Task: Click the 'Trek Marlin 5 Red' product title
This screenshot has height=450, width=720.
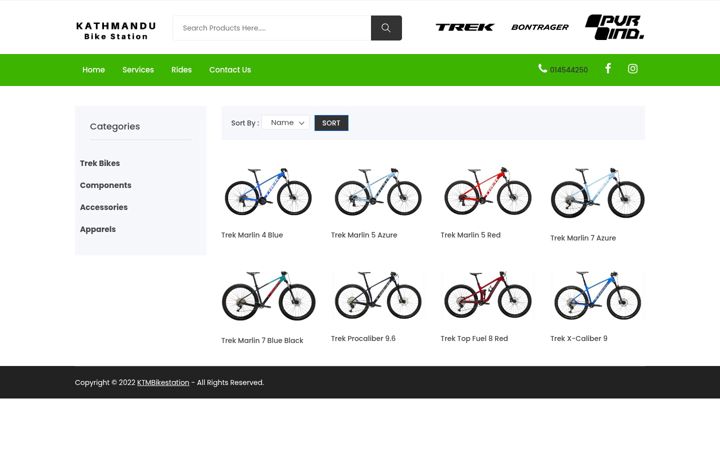Action: pyautogui.click(x=471, y=235)
